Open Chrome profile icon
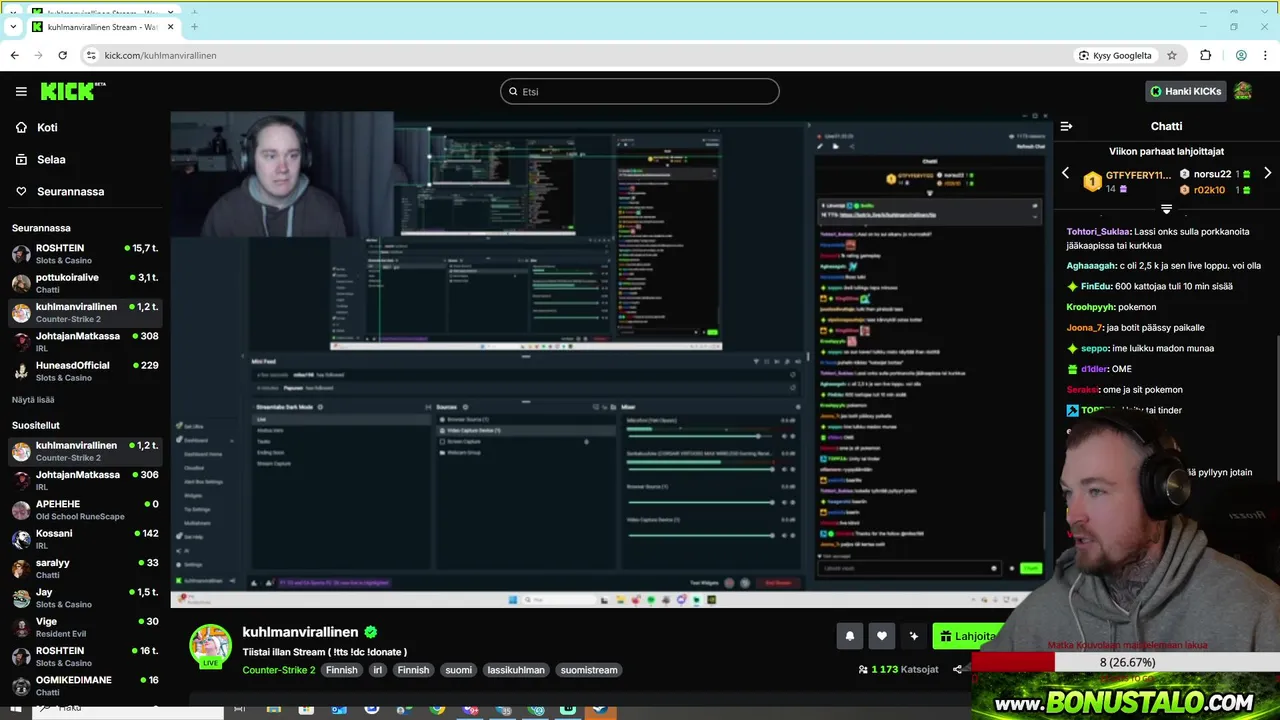Screen dimensions: 1280x720 pyautogui.click(x=1241, y=55)
